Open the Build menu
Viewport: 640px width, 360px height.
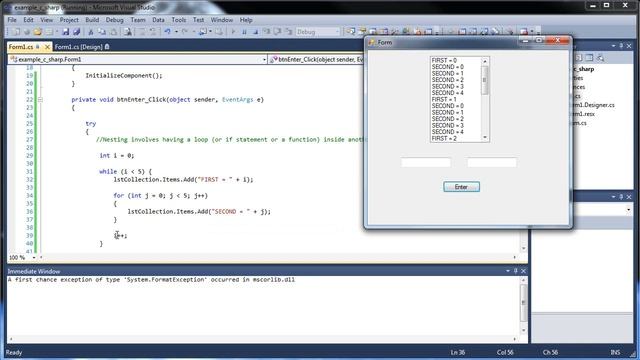coord(92,20)
